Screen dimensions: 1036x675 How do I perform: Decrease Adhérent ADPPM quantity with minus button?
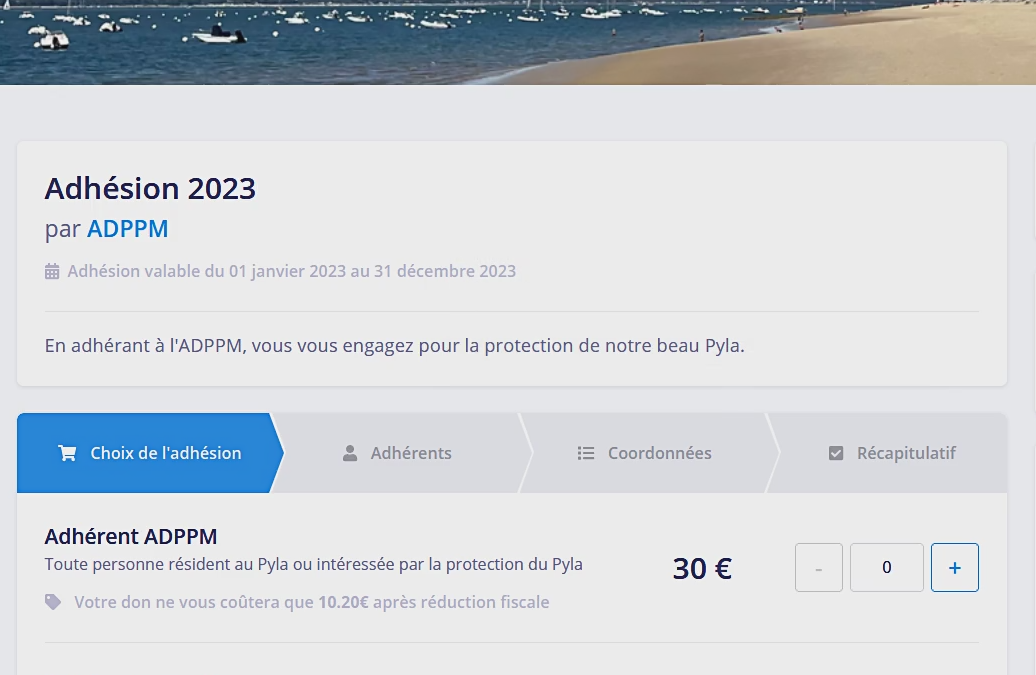pos(819,567)
